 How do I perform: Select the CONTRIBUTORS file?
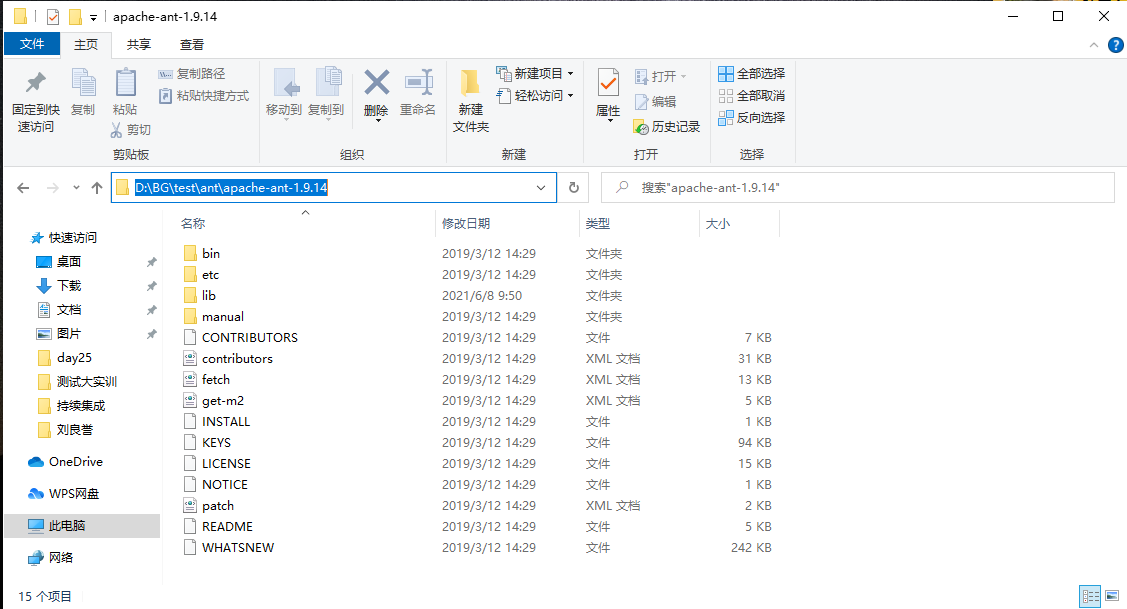241,337
